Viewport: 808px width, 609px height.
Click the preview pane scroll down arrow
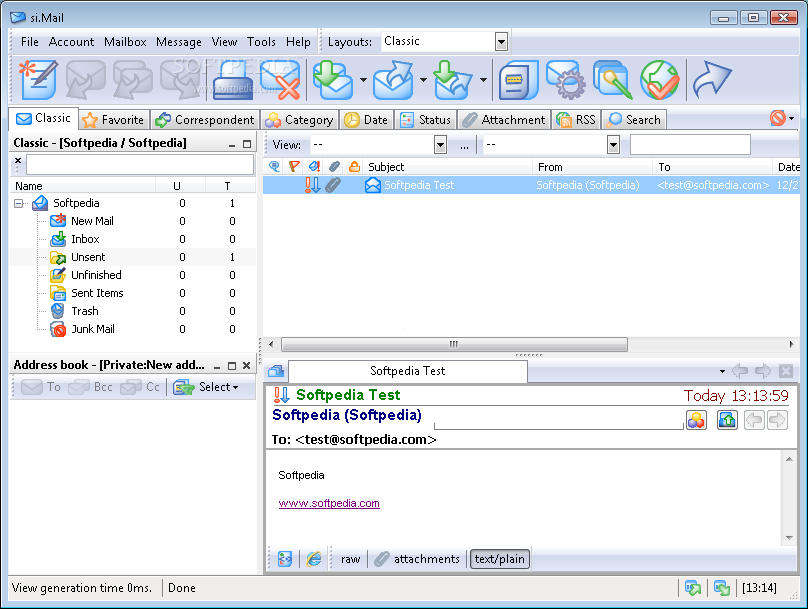[x=789, y=537]
